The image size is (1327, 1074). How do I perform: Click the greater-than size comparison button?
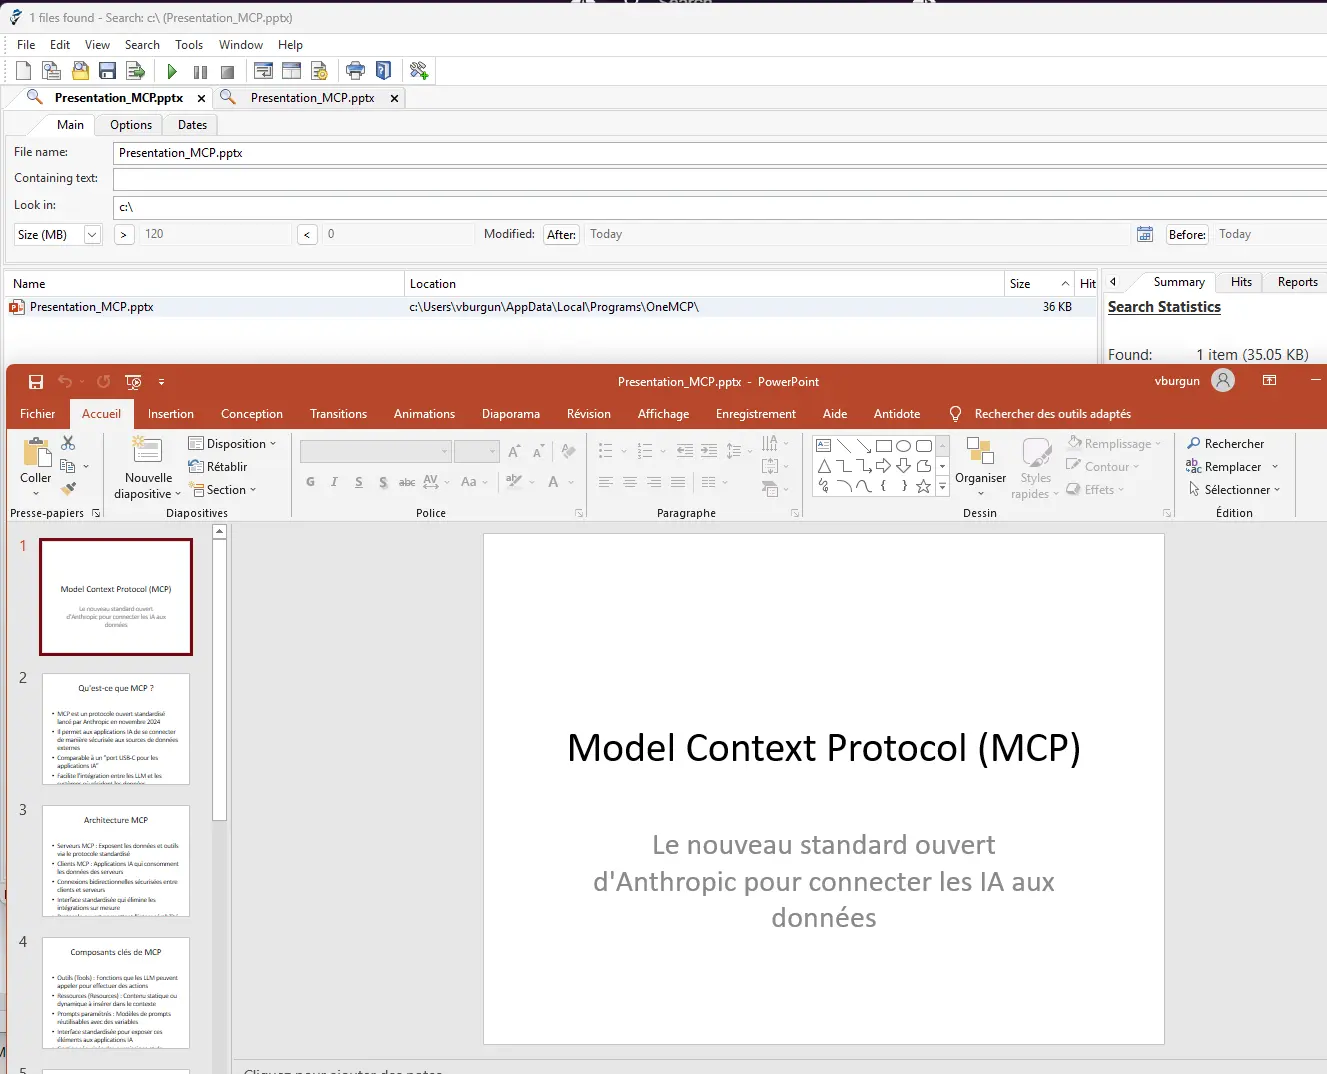124,235
